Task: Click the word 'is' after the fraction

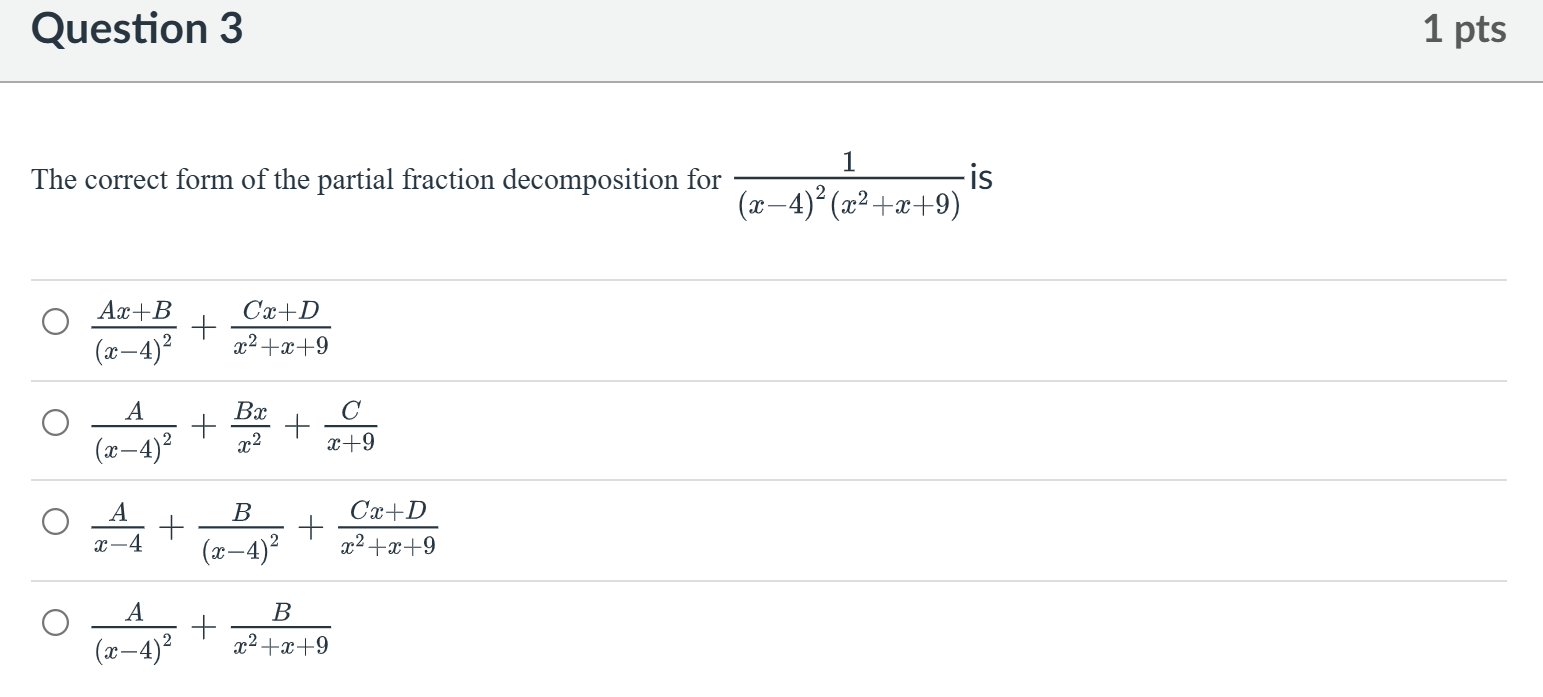Action: coord(981,177)
